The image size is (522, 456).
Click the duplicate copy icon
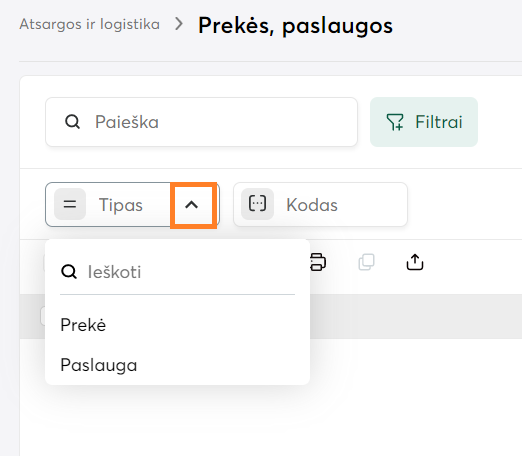(366, 262)
